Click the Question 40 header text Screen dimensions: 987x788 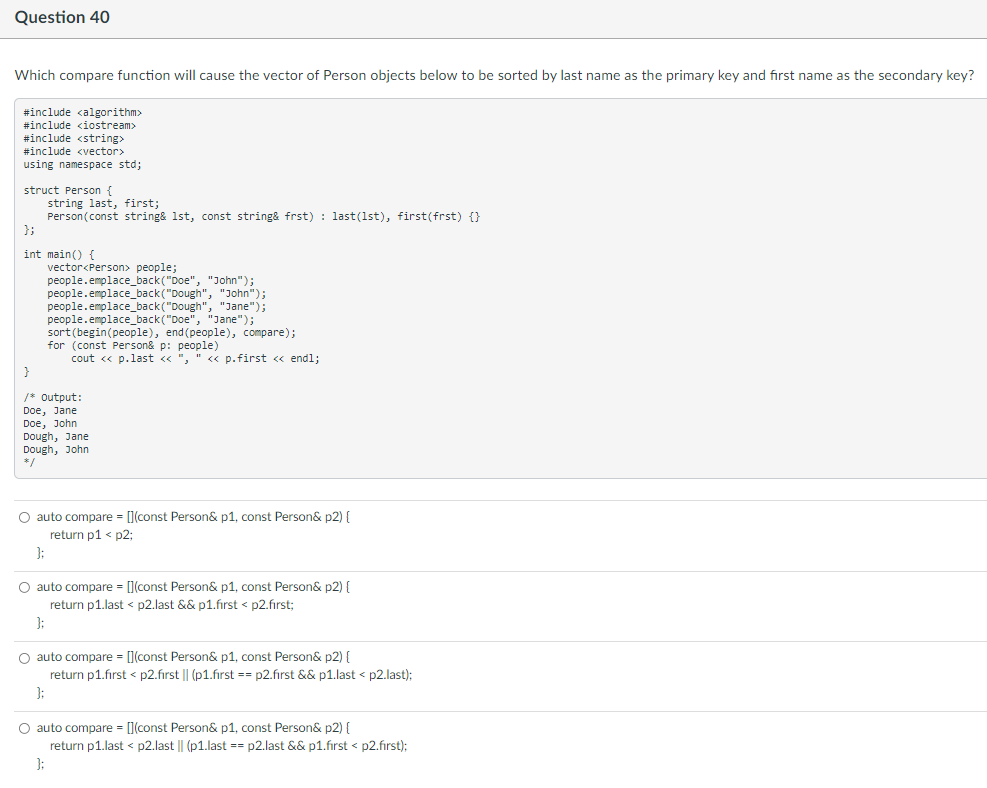pos(62,17)
